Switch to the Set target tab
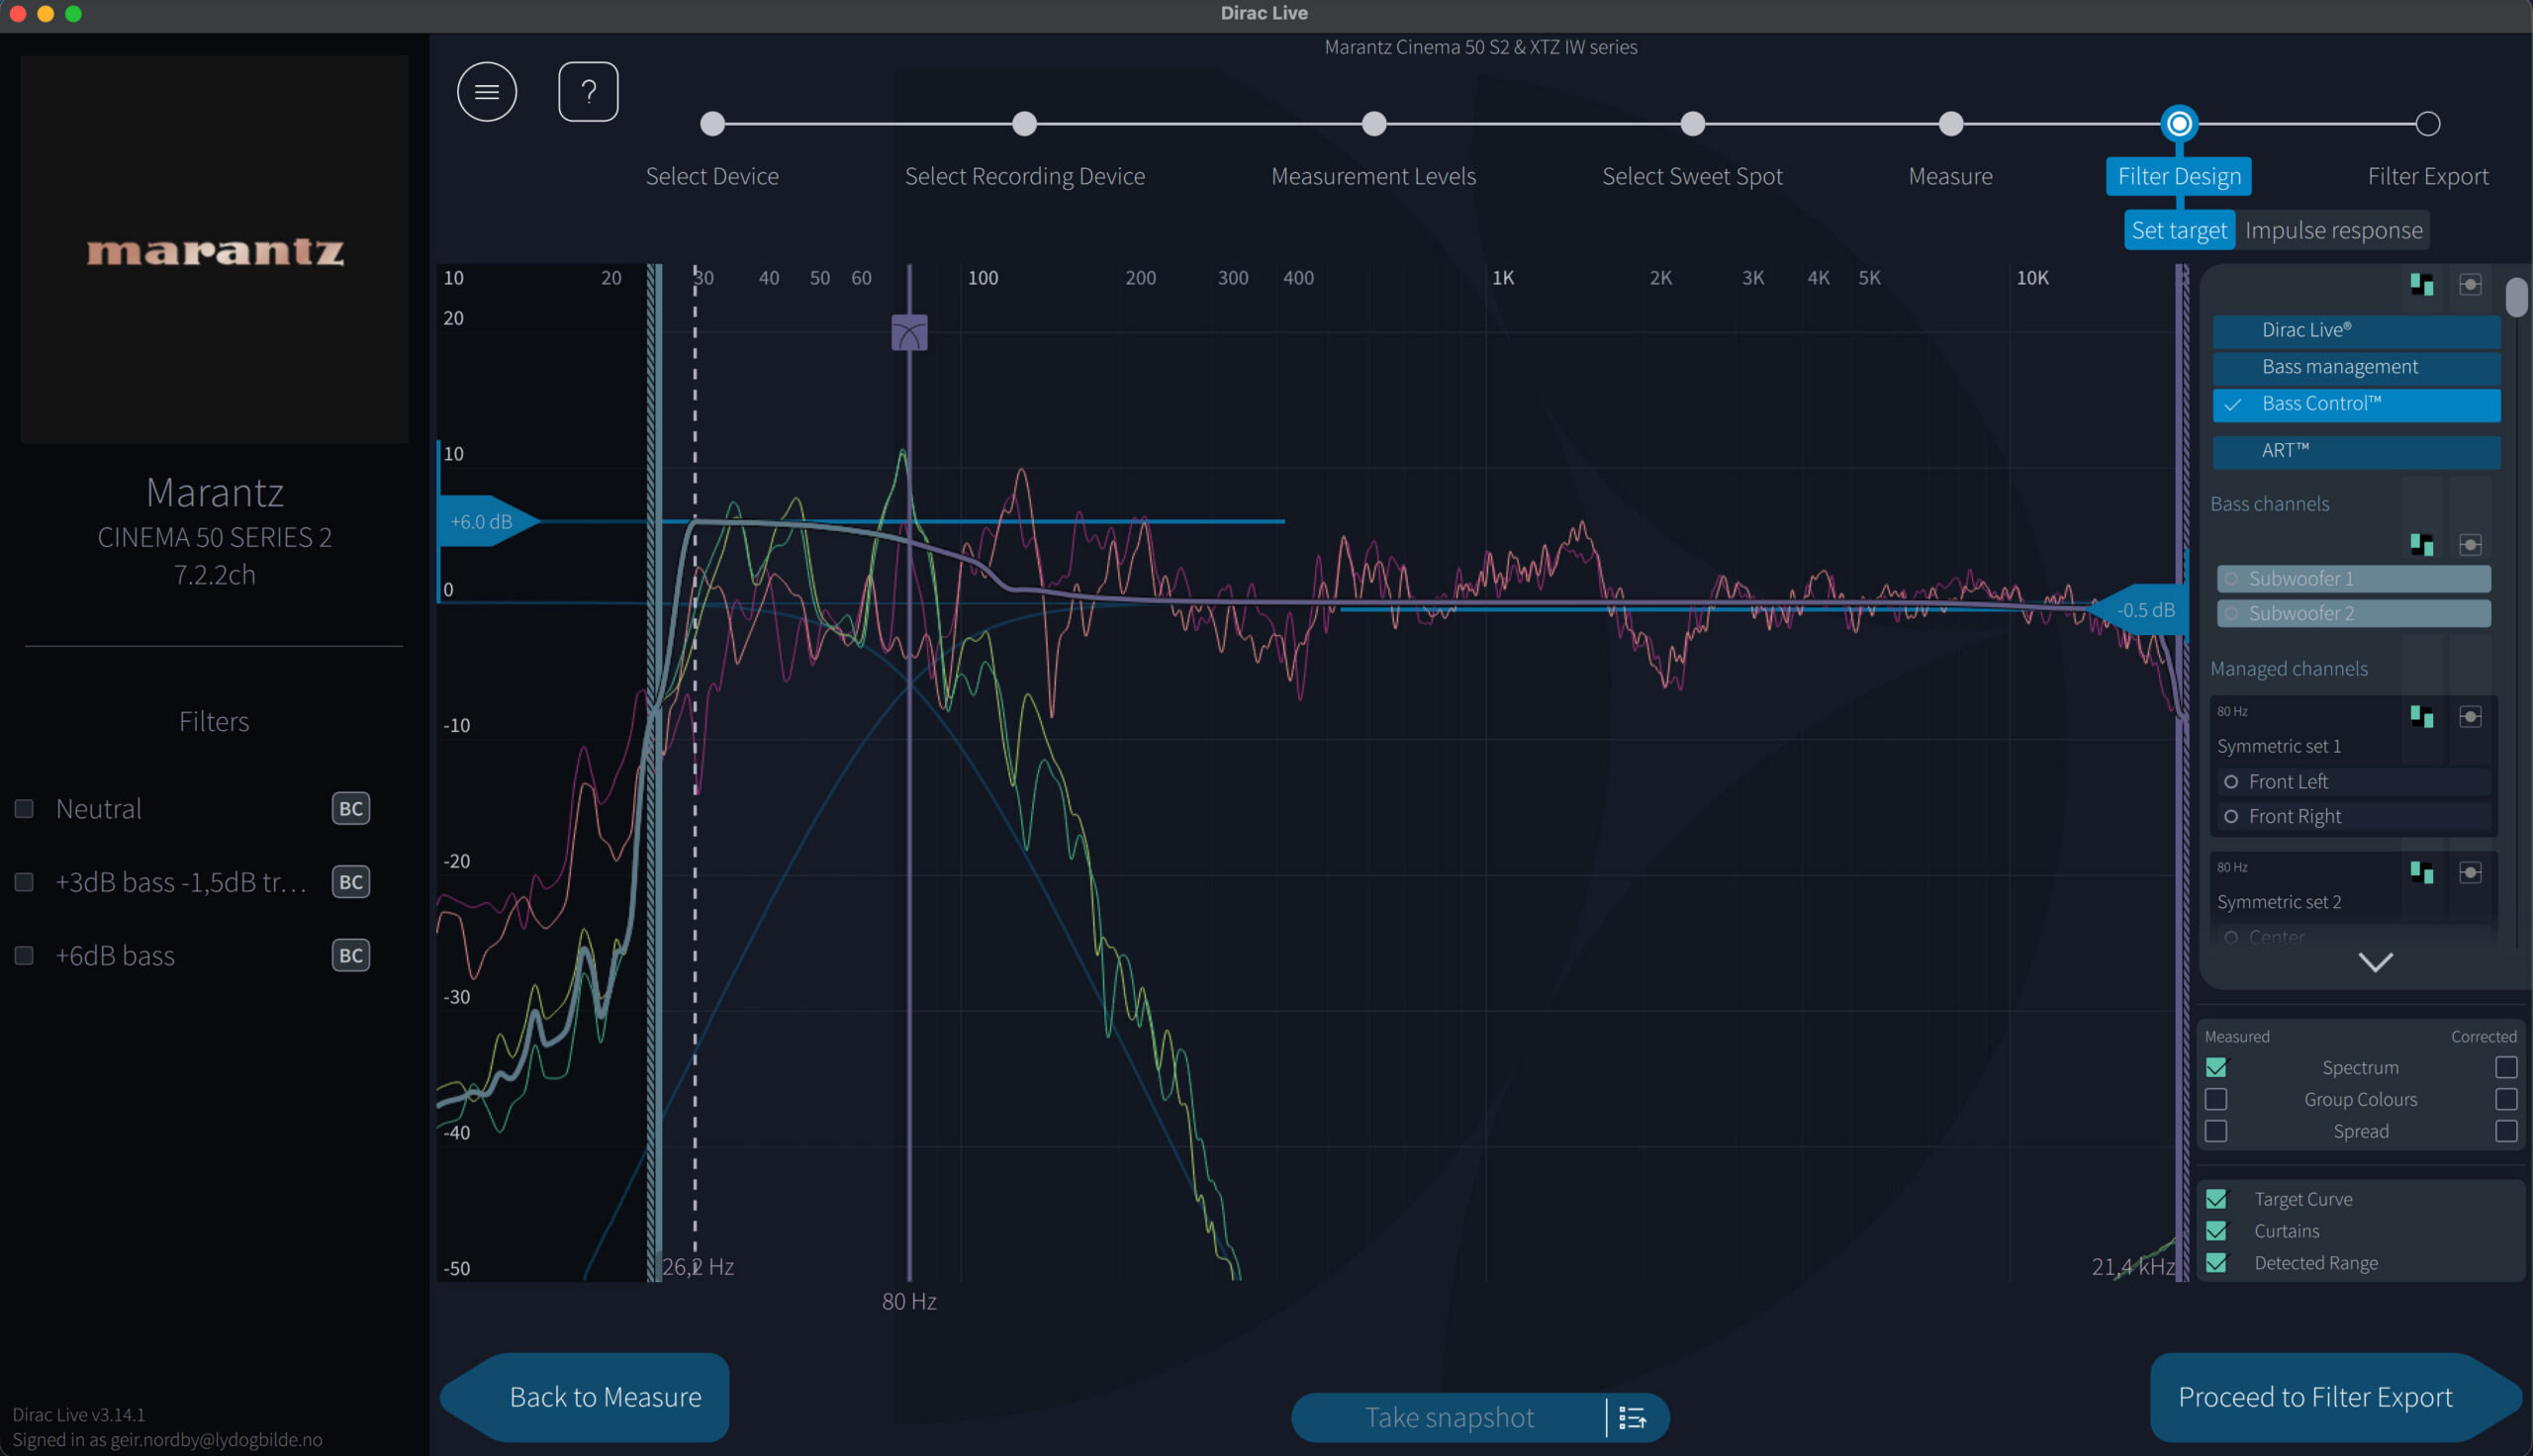This screenshot has width=2533, height=1456. [2179, 231]
